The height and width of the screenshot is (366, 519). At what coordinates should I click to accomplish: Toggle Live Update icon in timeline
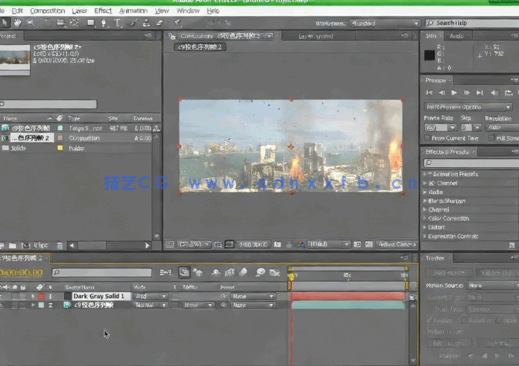(184, 272)
